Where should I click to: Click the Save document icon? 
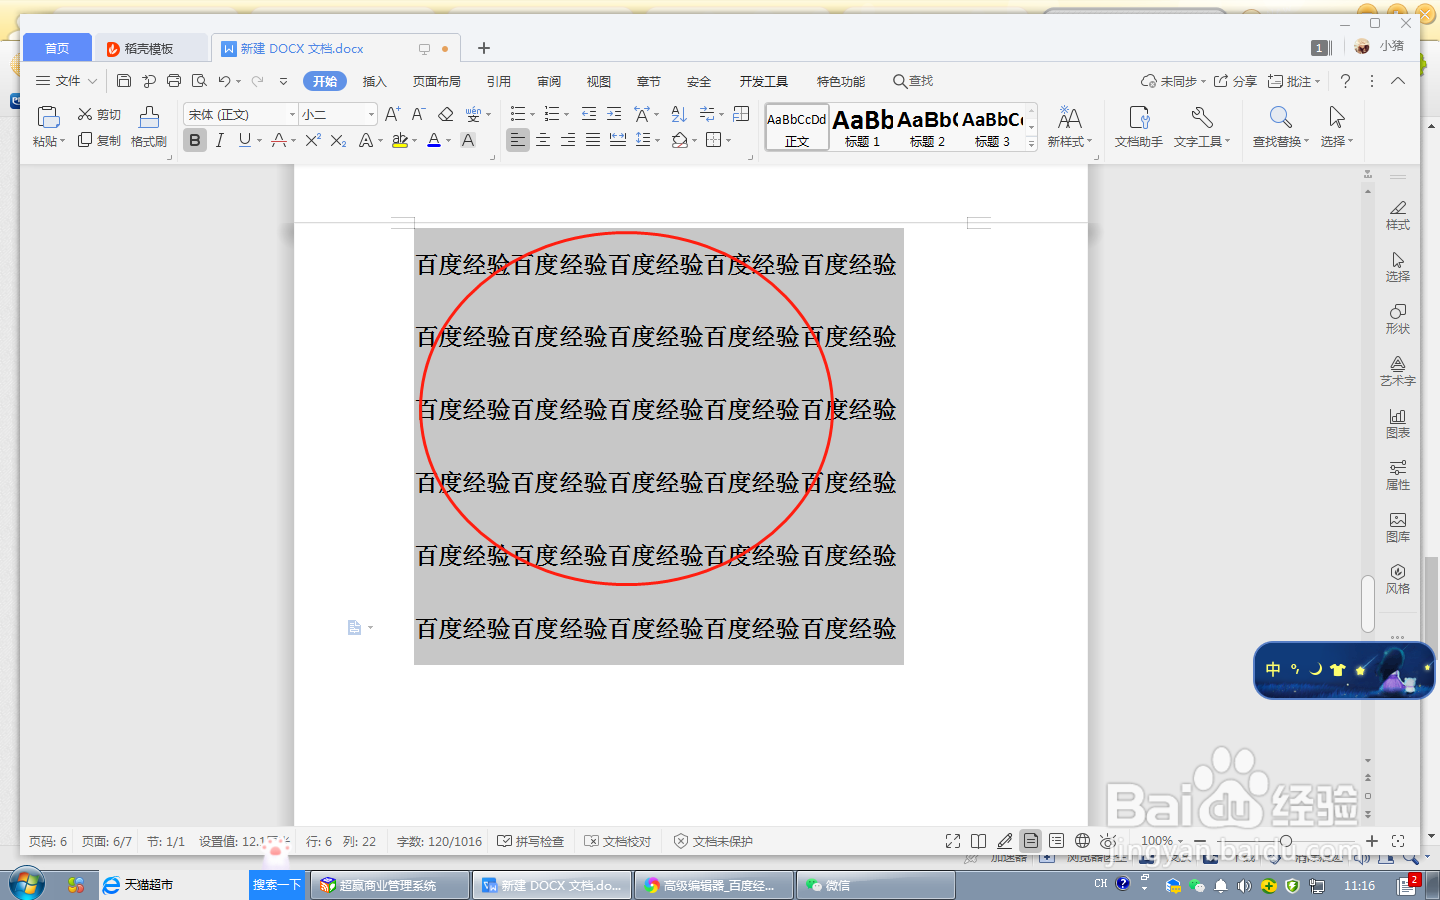(124, 81)
